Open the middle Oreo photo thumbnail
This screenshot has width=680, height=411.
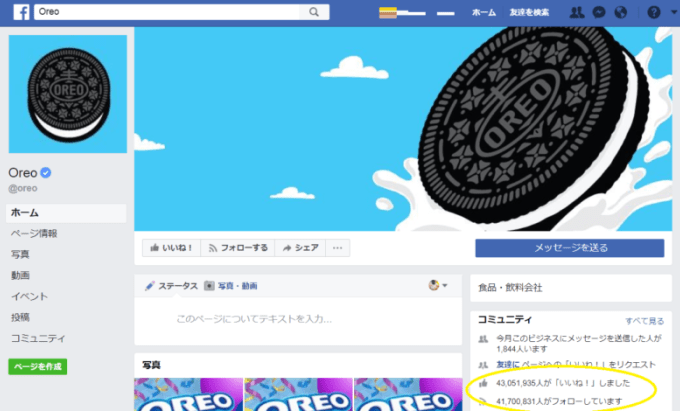click(298, 395)
